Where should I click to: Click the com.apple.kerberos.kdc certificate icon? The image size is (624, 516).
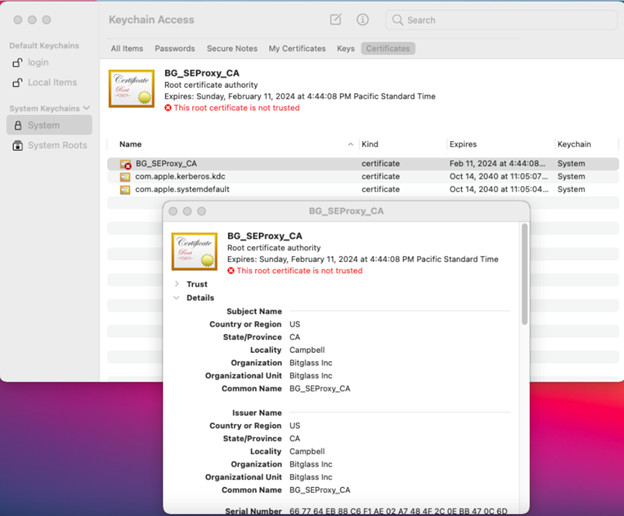126,177
